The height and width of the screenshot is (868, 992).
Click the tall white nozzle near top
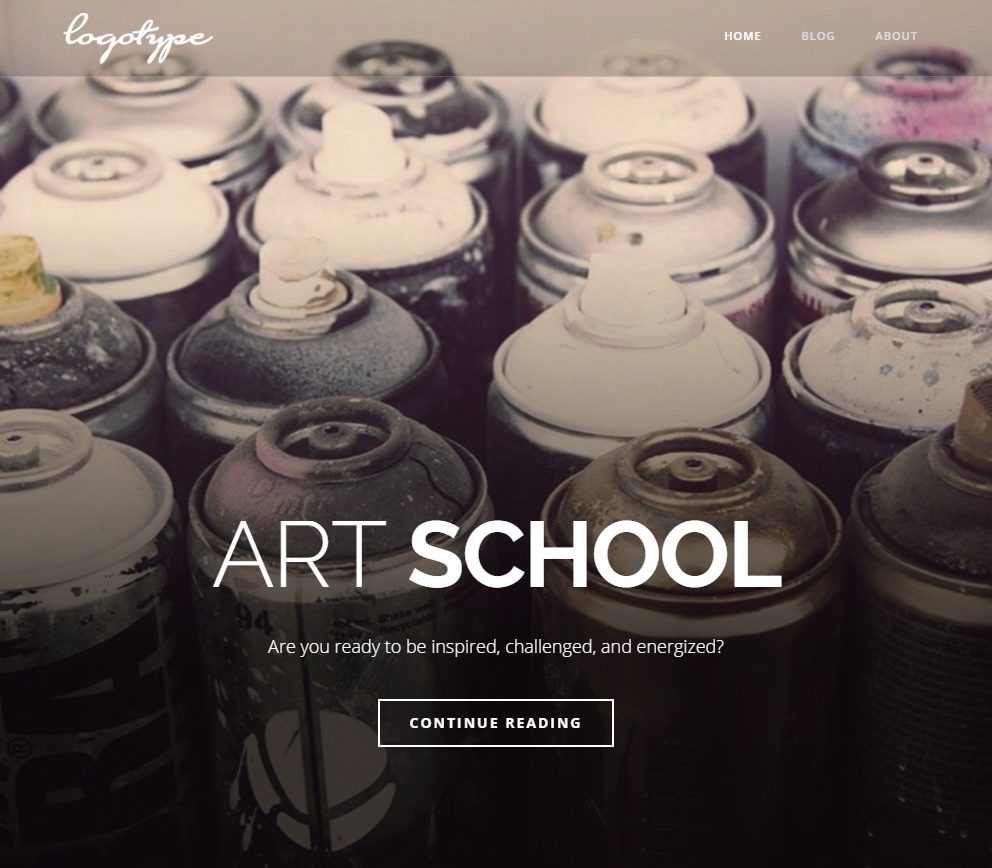pyautogui.click(x=359, y=144)
